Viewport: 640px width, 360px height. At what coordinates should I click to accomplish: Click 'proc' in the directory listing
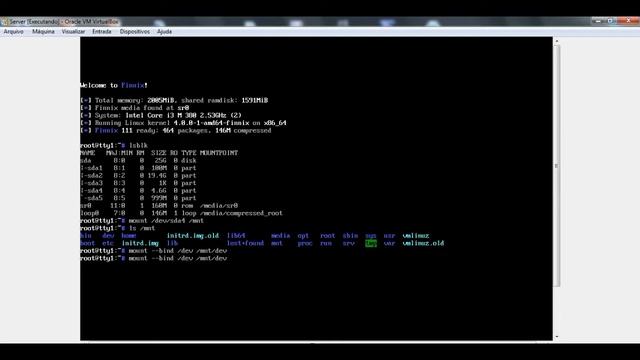[x=305, y=243]
